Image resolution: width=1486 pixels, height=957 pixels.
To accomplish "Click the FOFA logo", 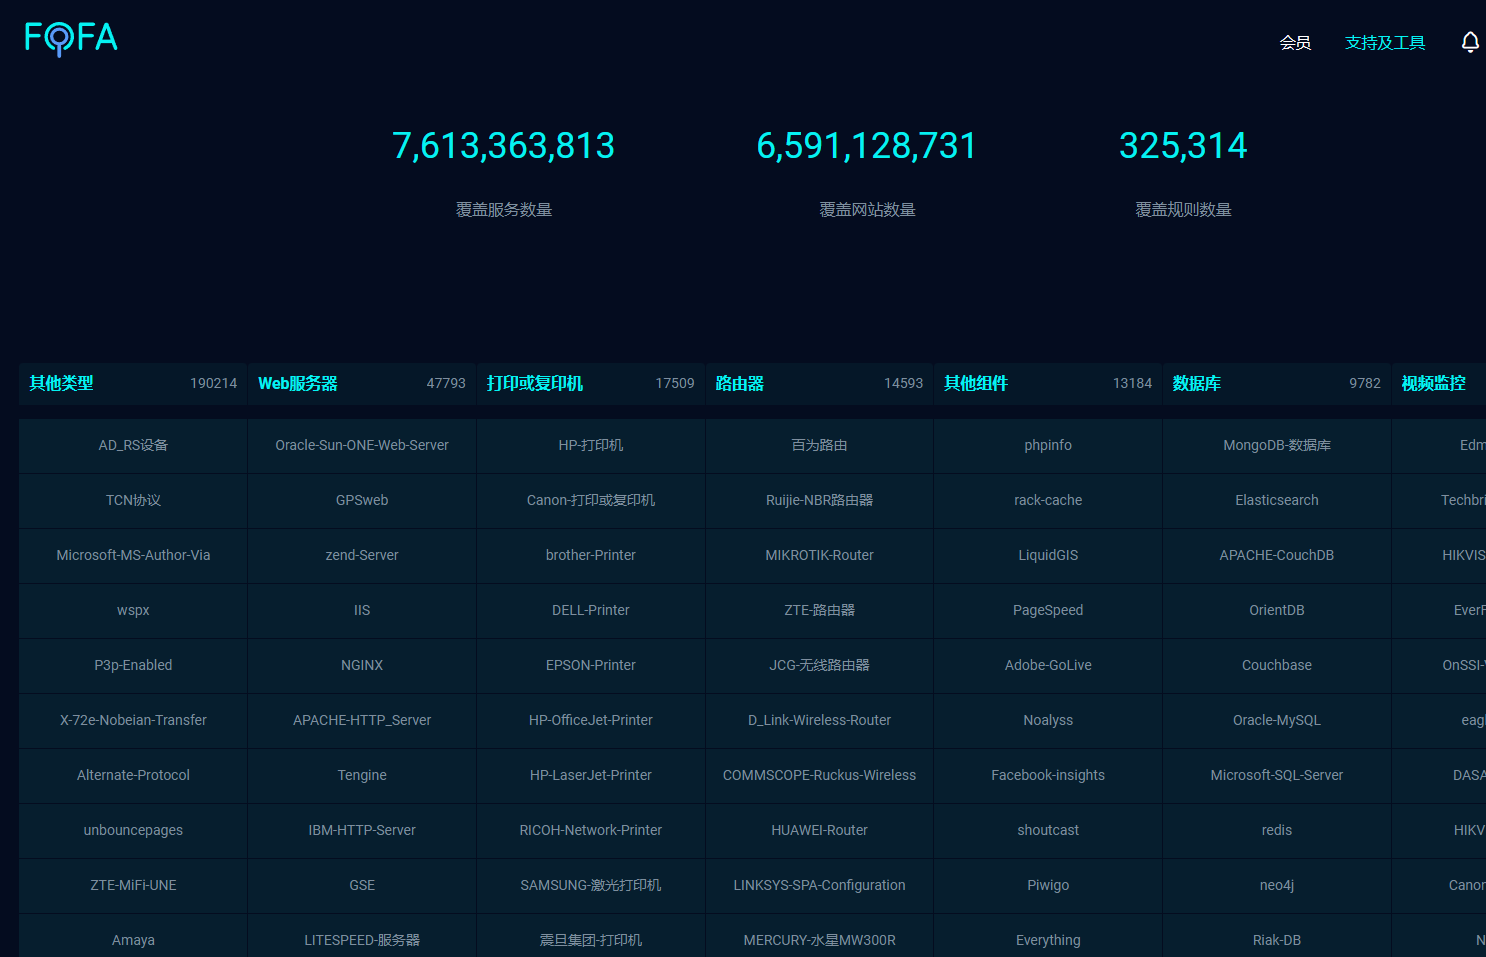I will [71, 38].
